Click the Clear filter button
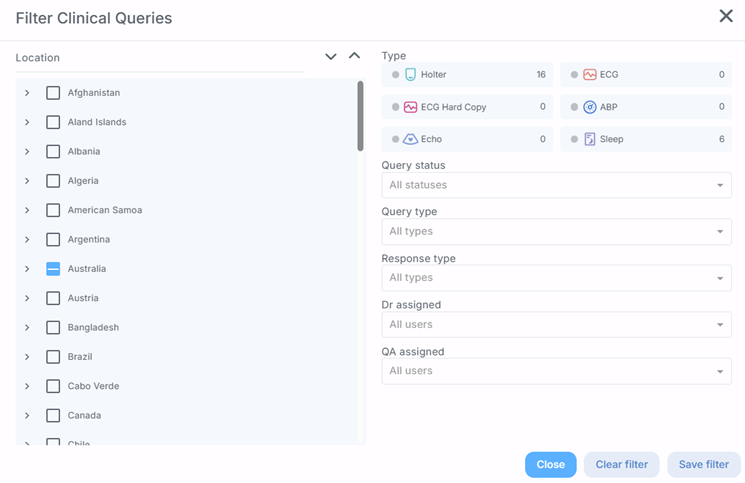745x483 pixels. pyautogui.click(x=622, y=465)
